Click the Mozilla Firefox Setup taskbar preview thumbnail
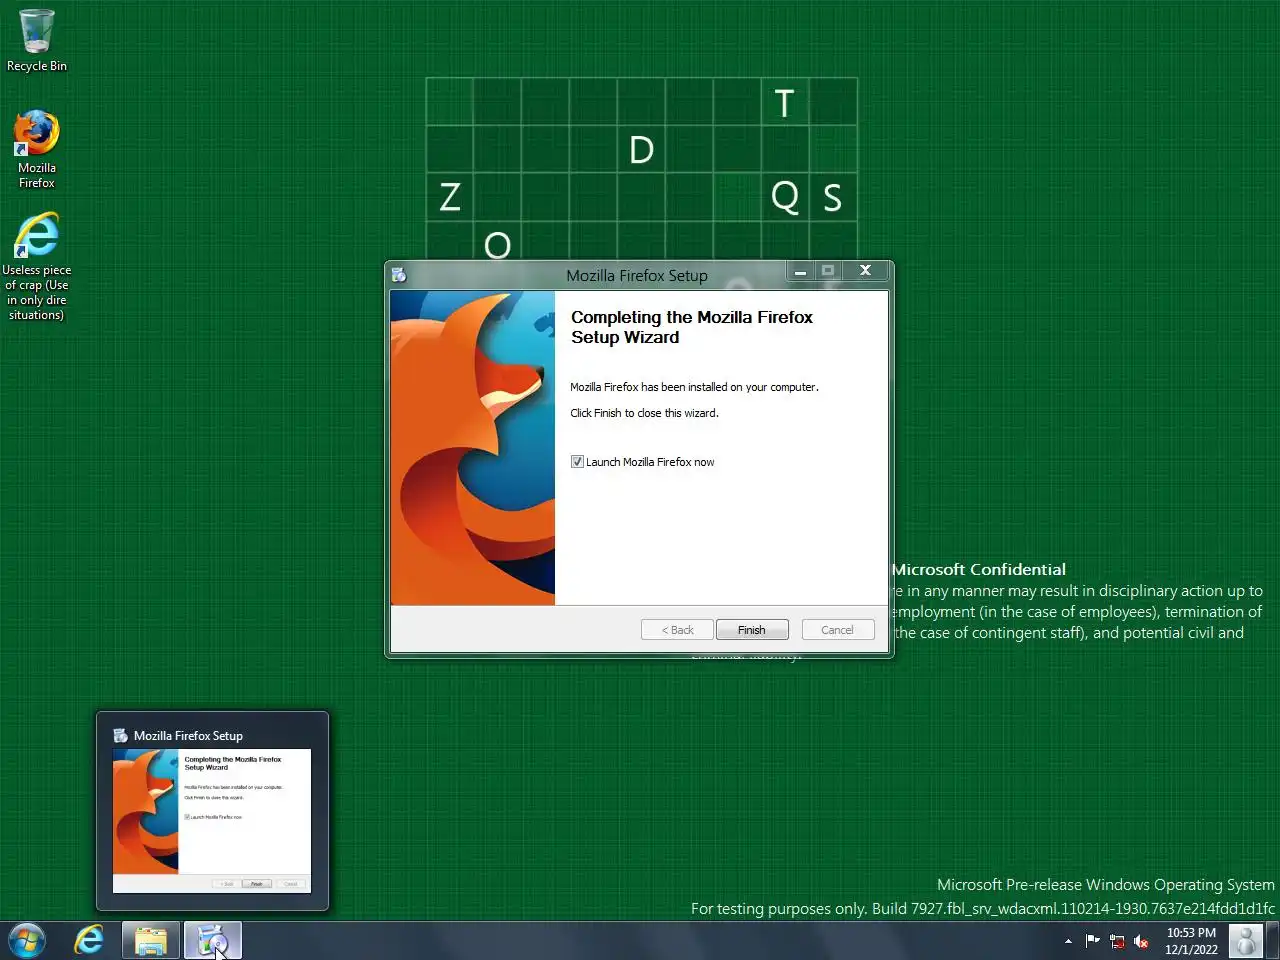 tap(212, 821)
